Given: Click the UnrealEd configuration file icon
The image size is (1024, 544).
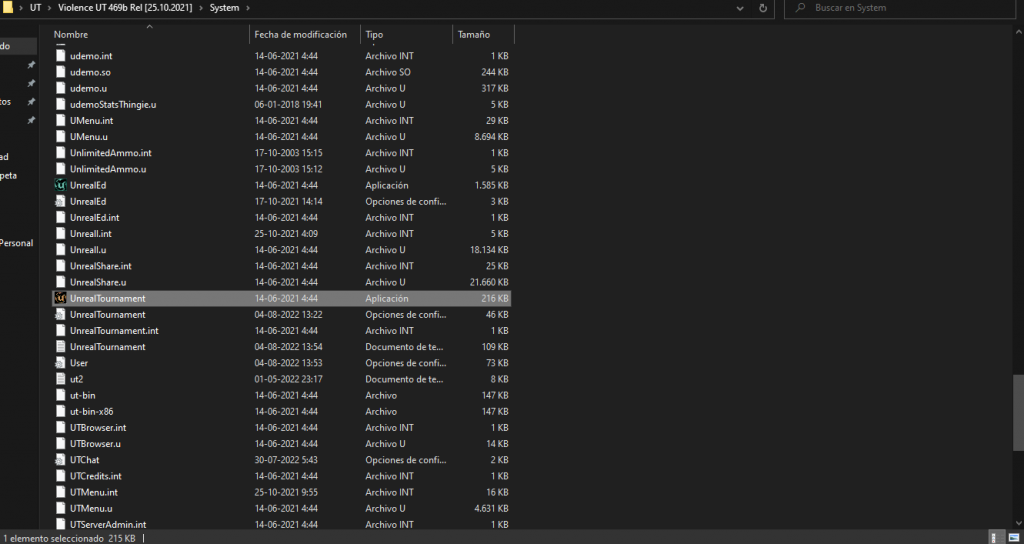Looking at the screenshot, I should pos(61,201).
